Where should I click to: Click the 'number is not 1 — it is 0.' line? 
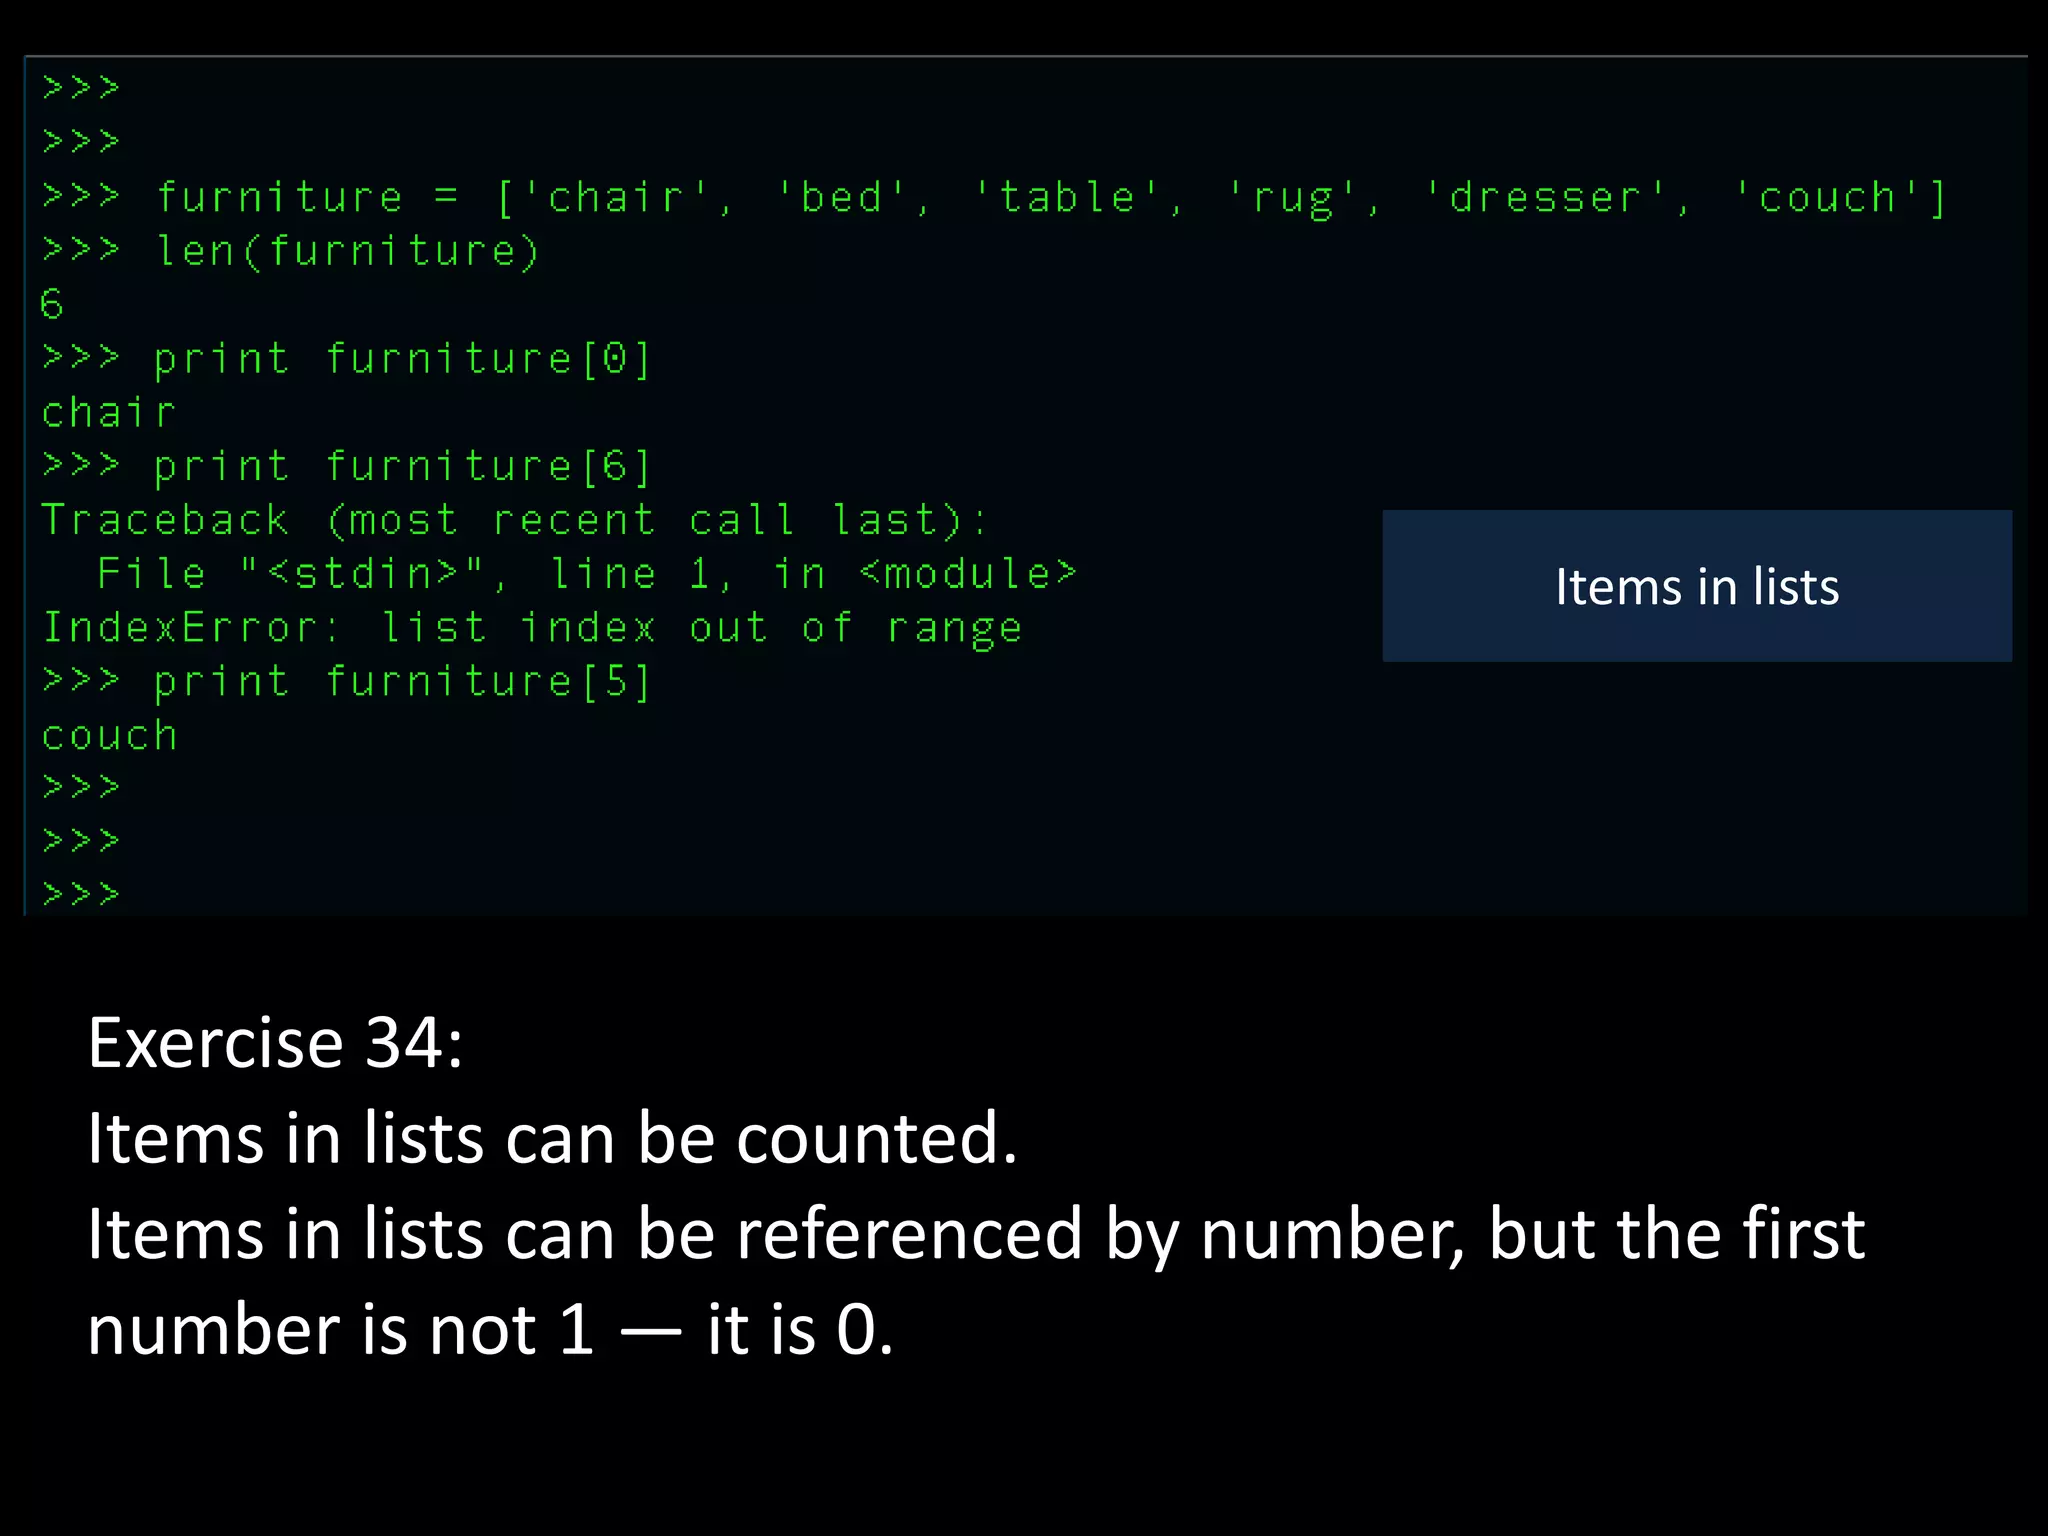(490, 1331)
